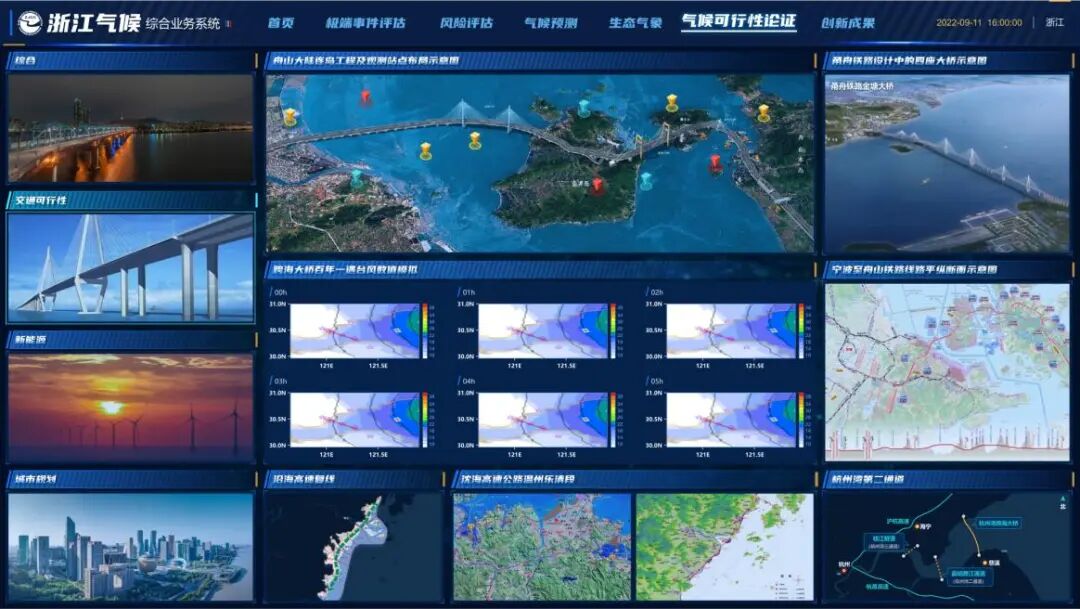Open the wind turbine sunset image under 新能源
The height and width of the screenshot is (609, 1080).
tap(131, 407)
